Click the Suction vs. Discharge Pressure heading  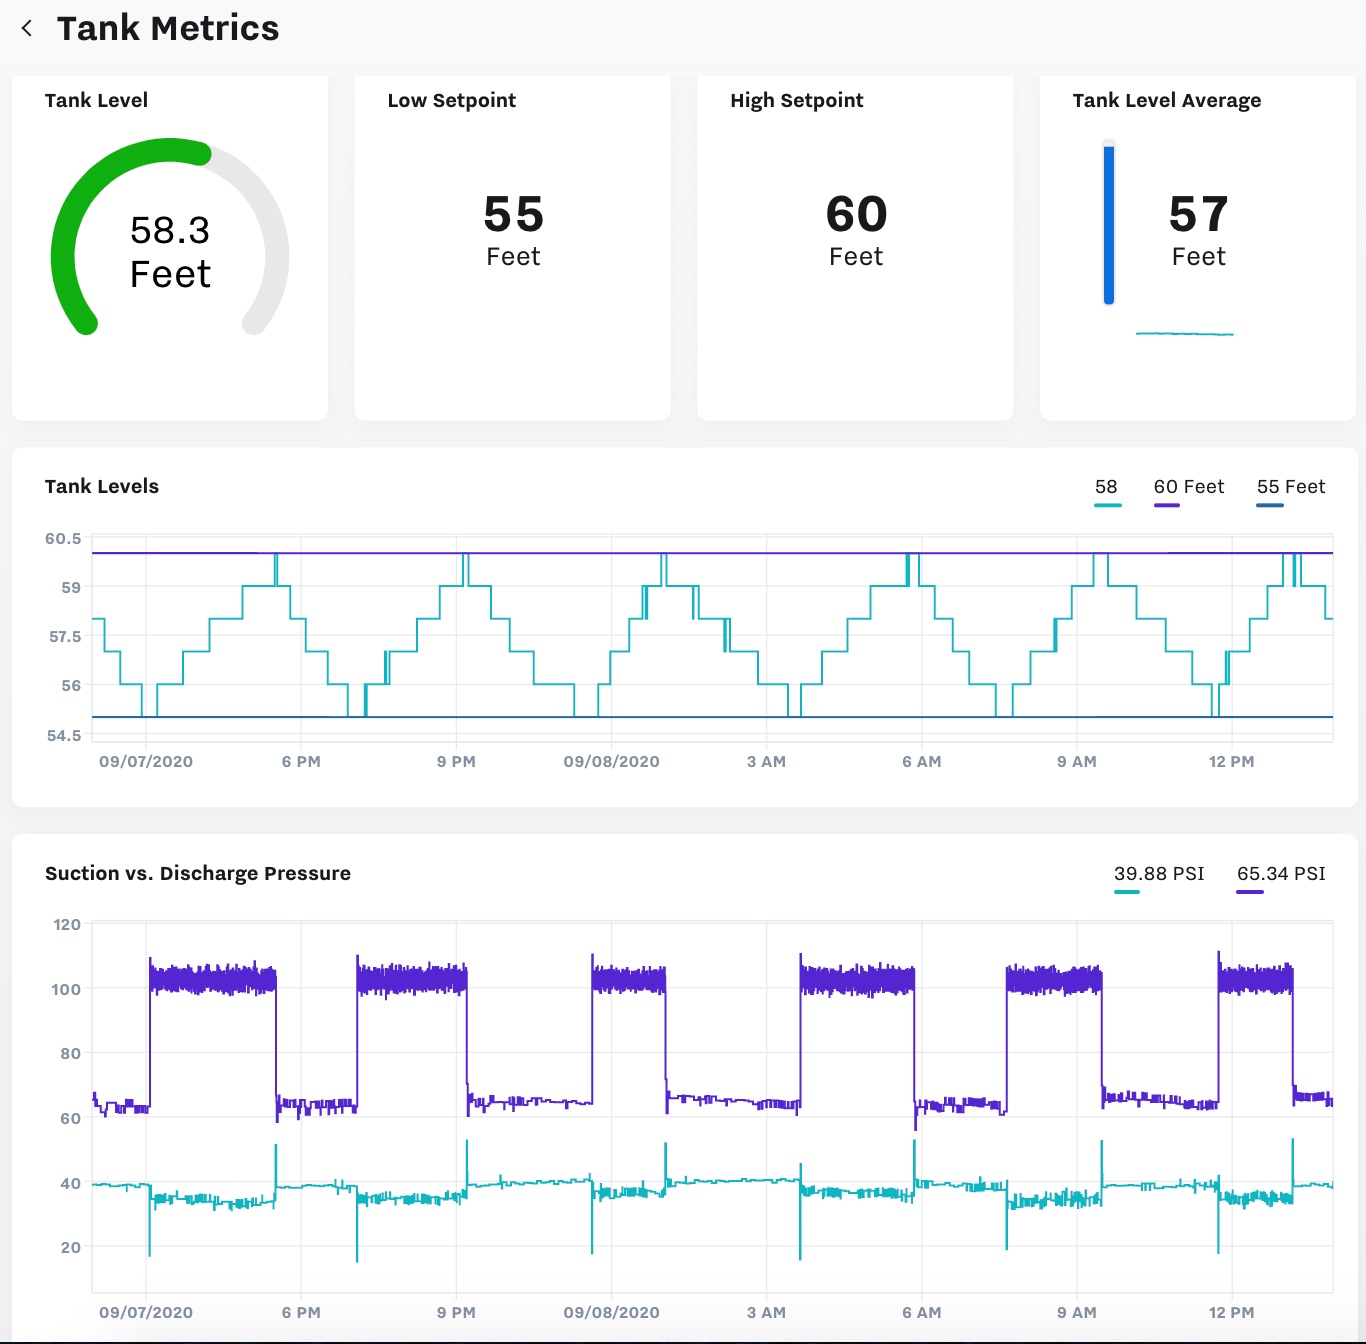[x=198, y=874]
